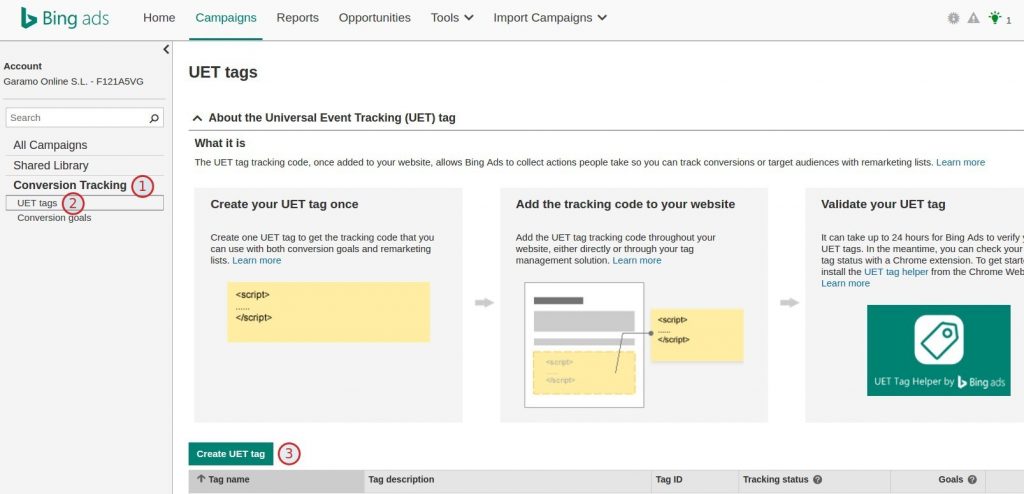The width and height of the screenshot is (1024, 494).
Task: Go to the Opportunities tab
Action: pos(374,18)
